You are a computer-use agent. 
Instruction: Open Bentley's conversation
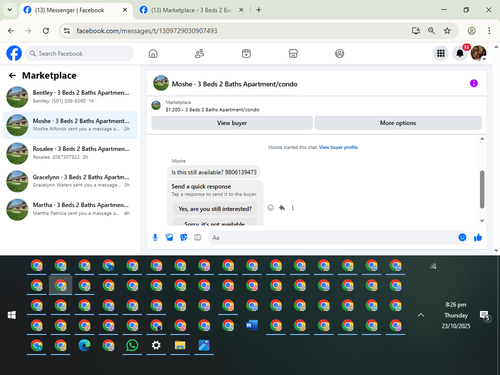(x=70, y=97)
